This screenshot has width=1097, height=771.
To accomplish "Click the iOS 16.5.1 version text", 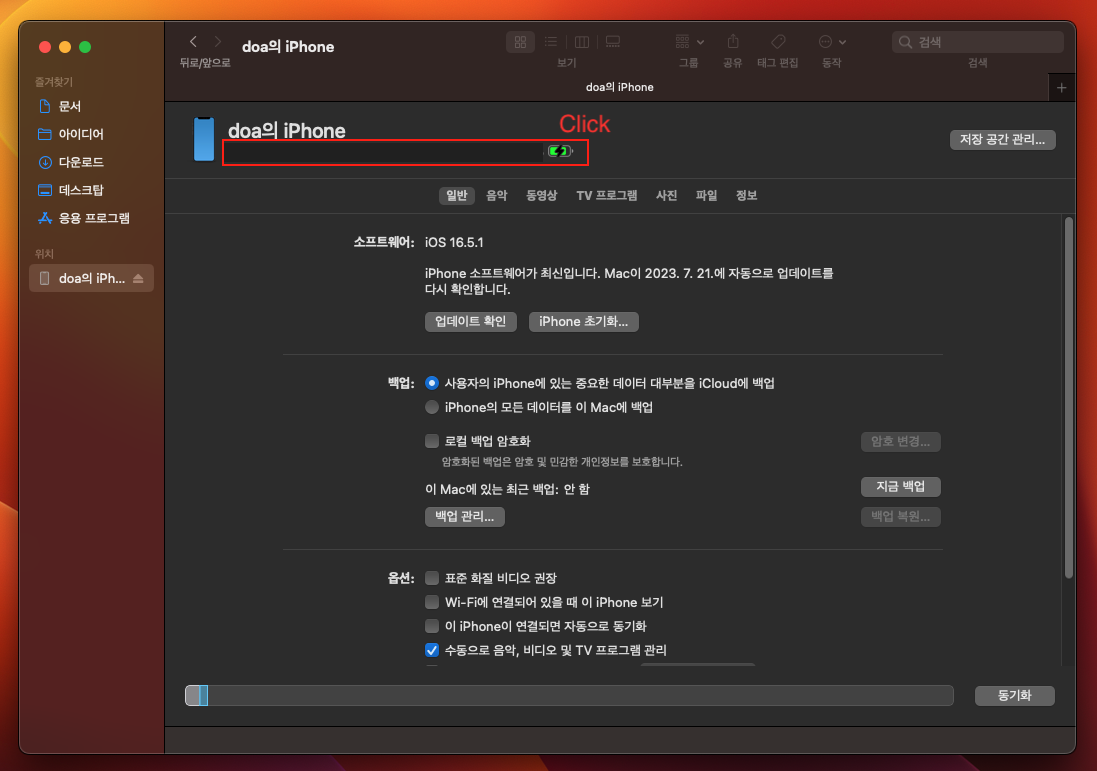I will point(454,243).
